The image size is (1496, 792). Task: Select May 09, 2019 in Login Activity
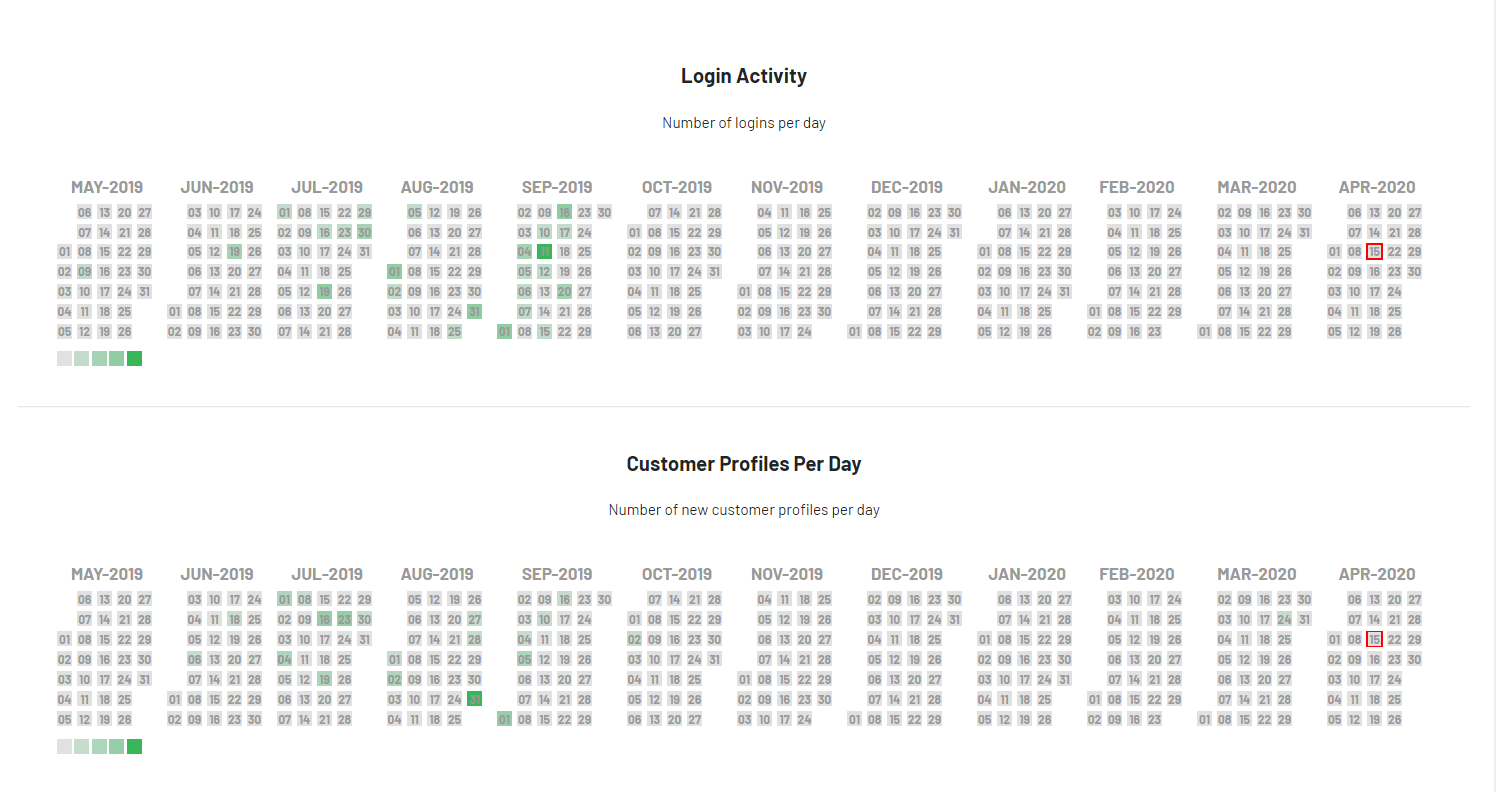pos(84,272)
